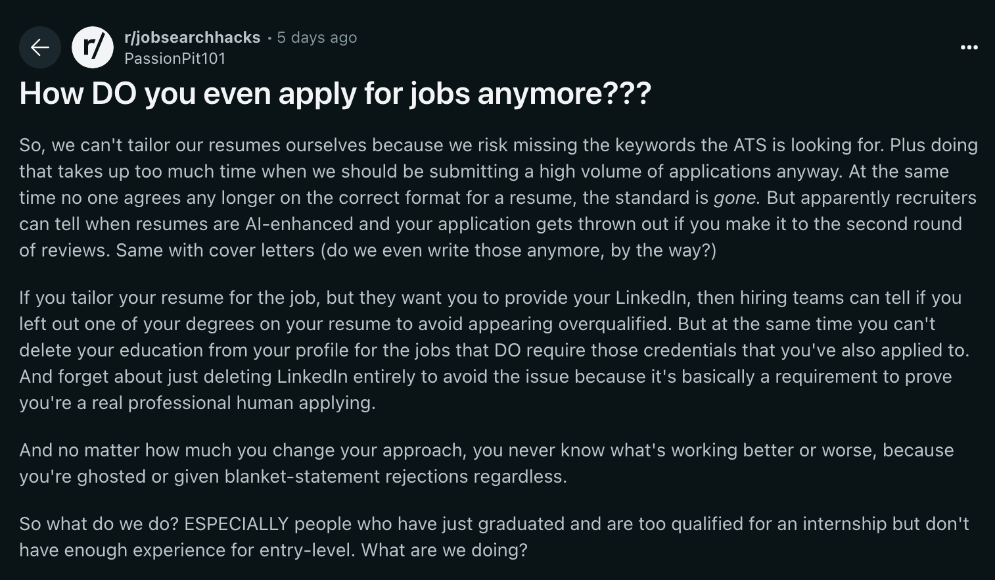This screenshot has height=580, width=995.
Task: Open the r/ subreddit avatar icon
Action: click(93, 47)
